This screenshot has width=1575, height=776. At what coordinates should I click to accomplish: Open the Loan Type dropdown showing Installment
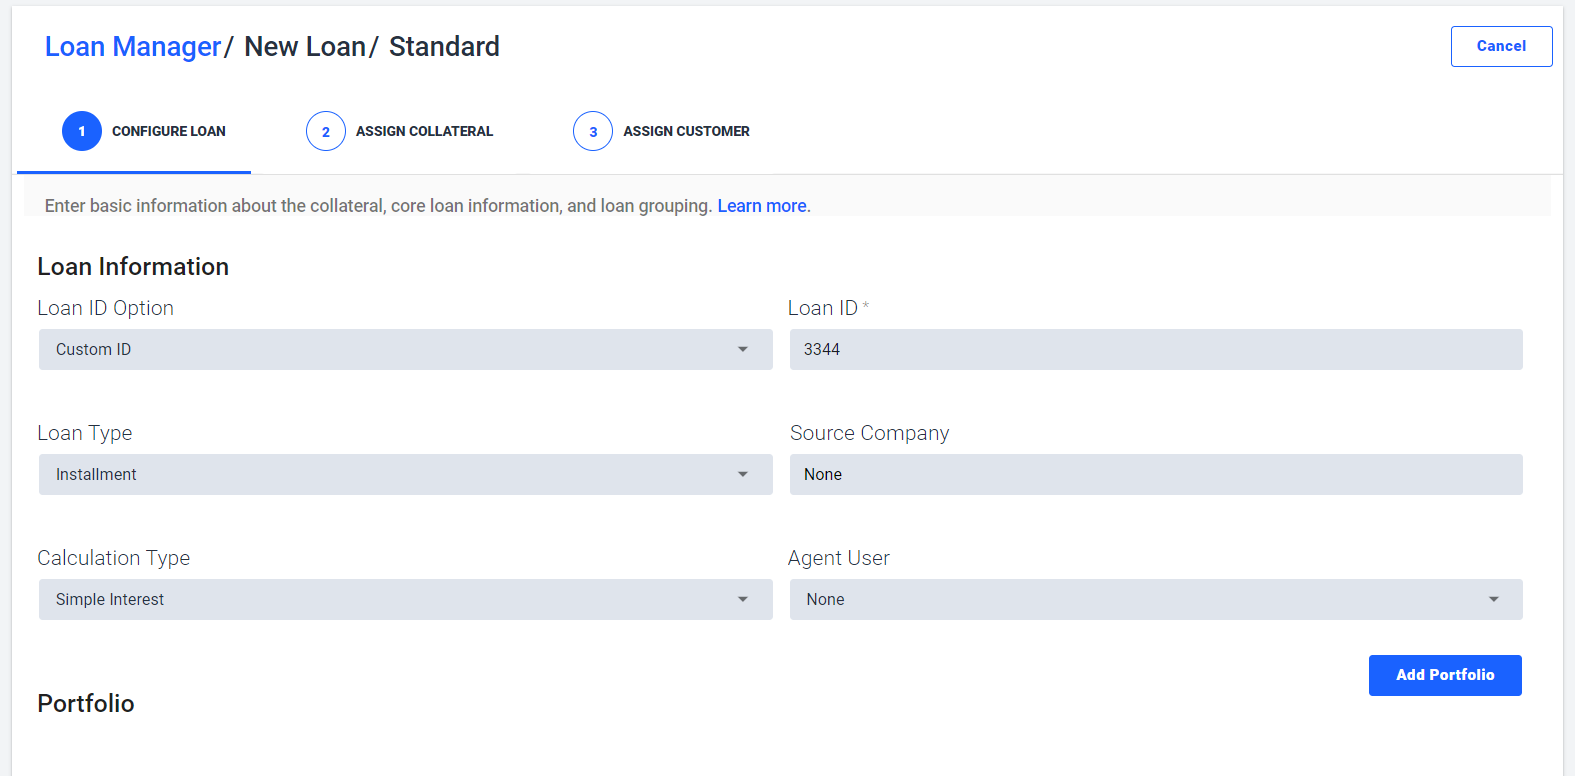[x=406, y=475]
